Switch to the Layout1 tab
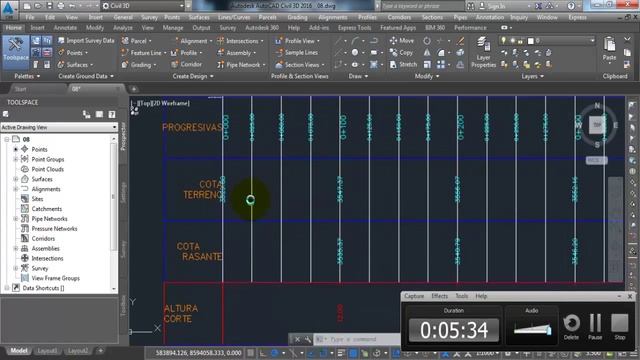 pyautogui.click(x=47, y=351)
